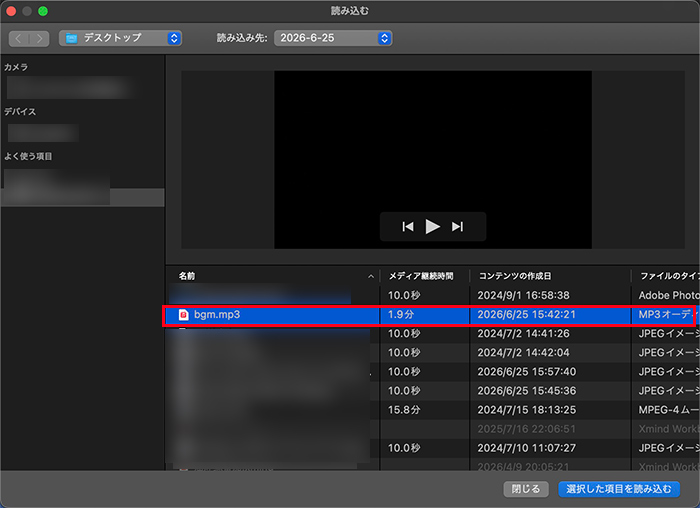Click the よく使う項目 sidebar heading
The width and height of the screenshot is (700, 508).
[x=28, y=156]
